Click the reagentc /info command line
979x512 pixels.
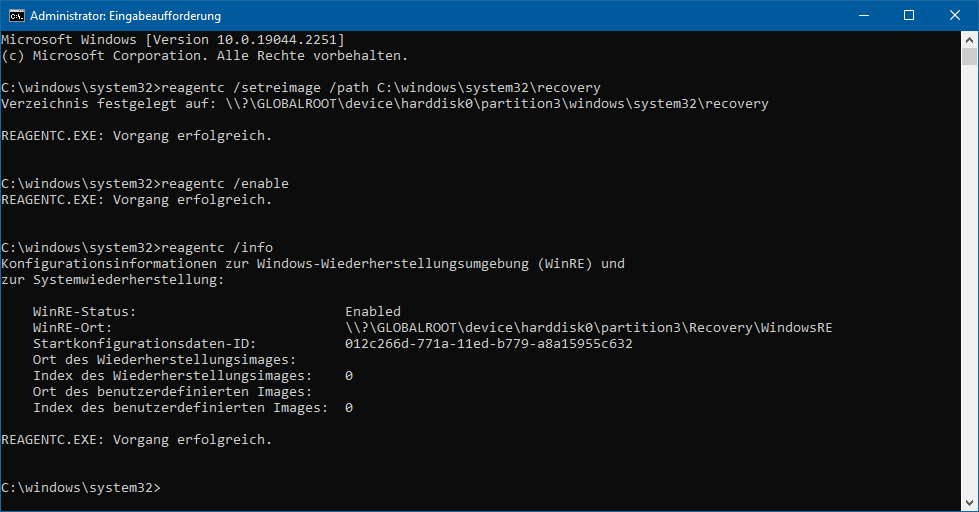137,248
